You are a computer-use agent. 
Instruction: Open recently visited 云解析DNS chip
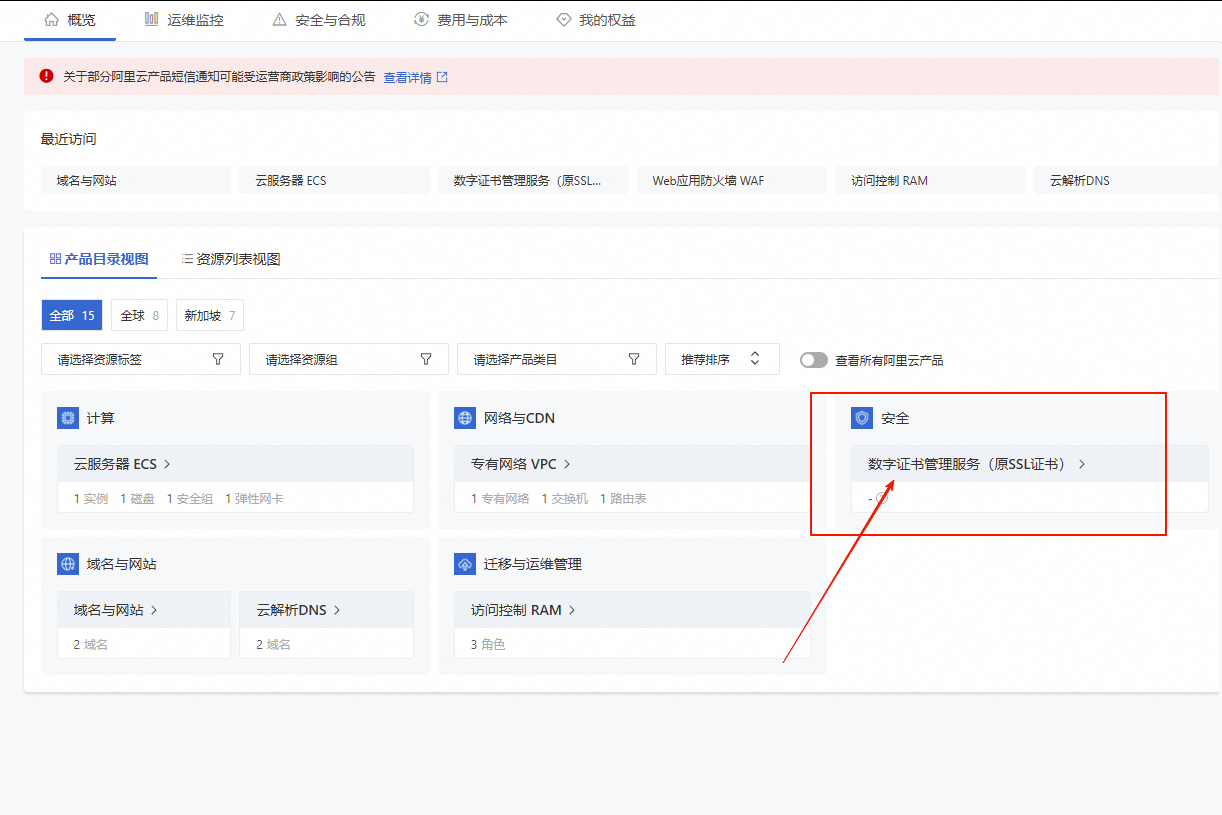(1127, 180)
